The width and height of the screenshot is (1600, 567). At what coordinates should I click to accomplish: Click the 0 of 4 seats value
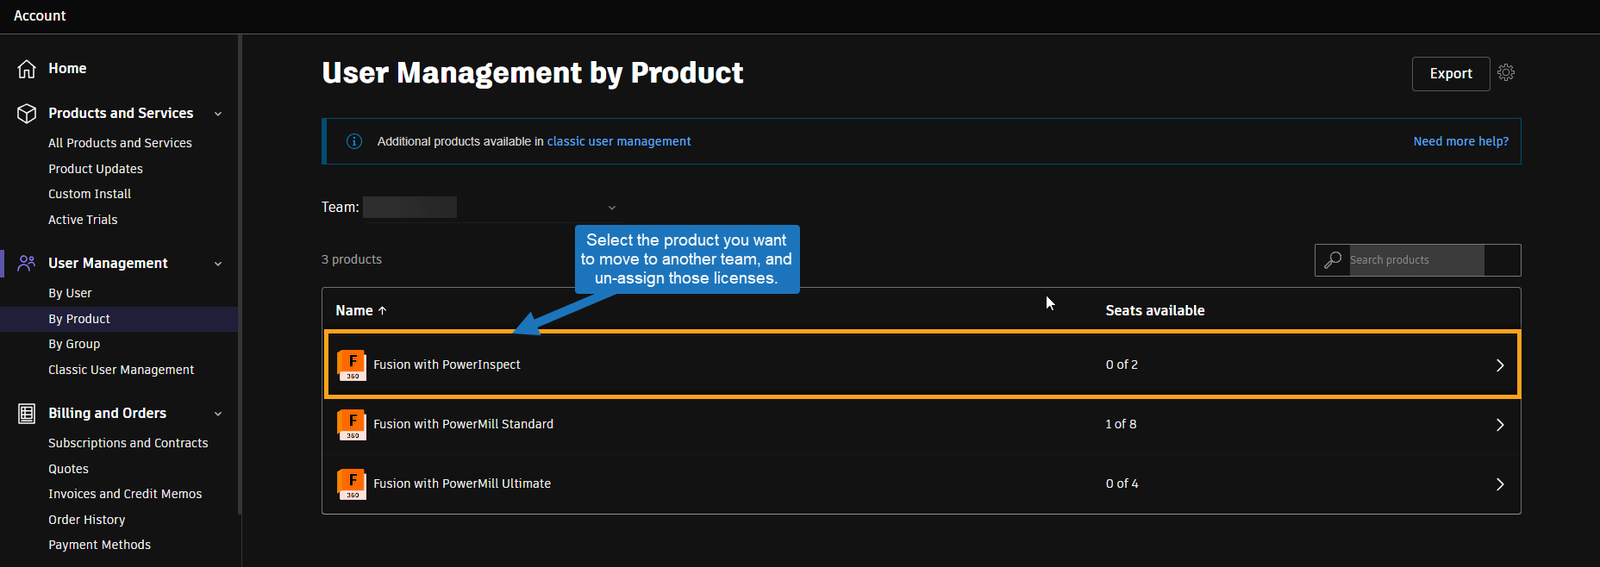pos(1122,484)
